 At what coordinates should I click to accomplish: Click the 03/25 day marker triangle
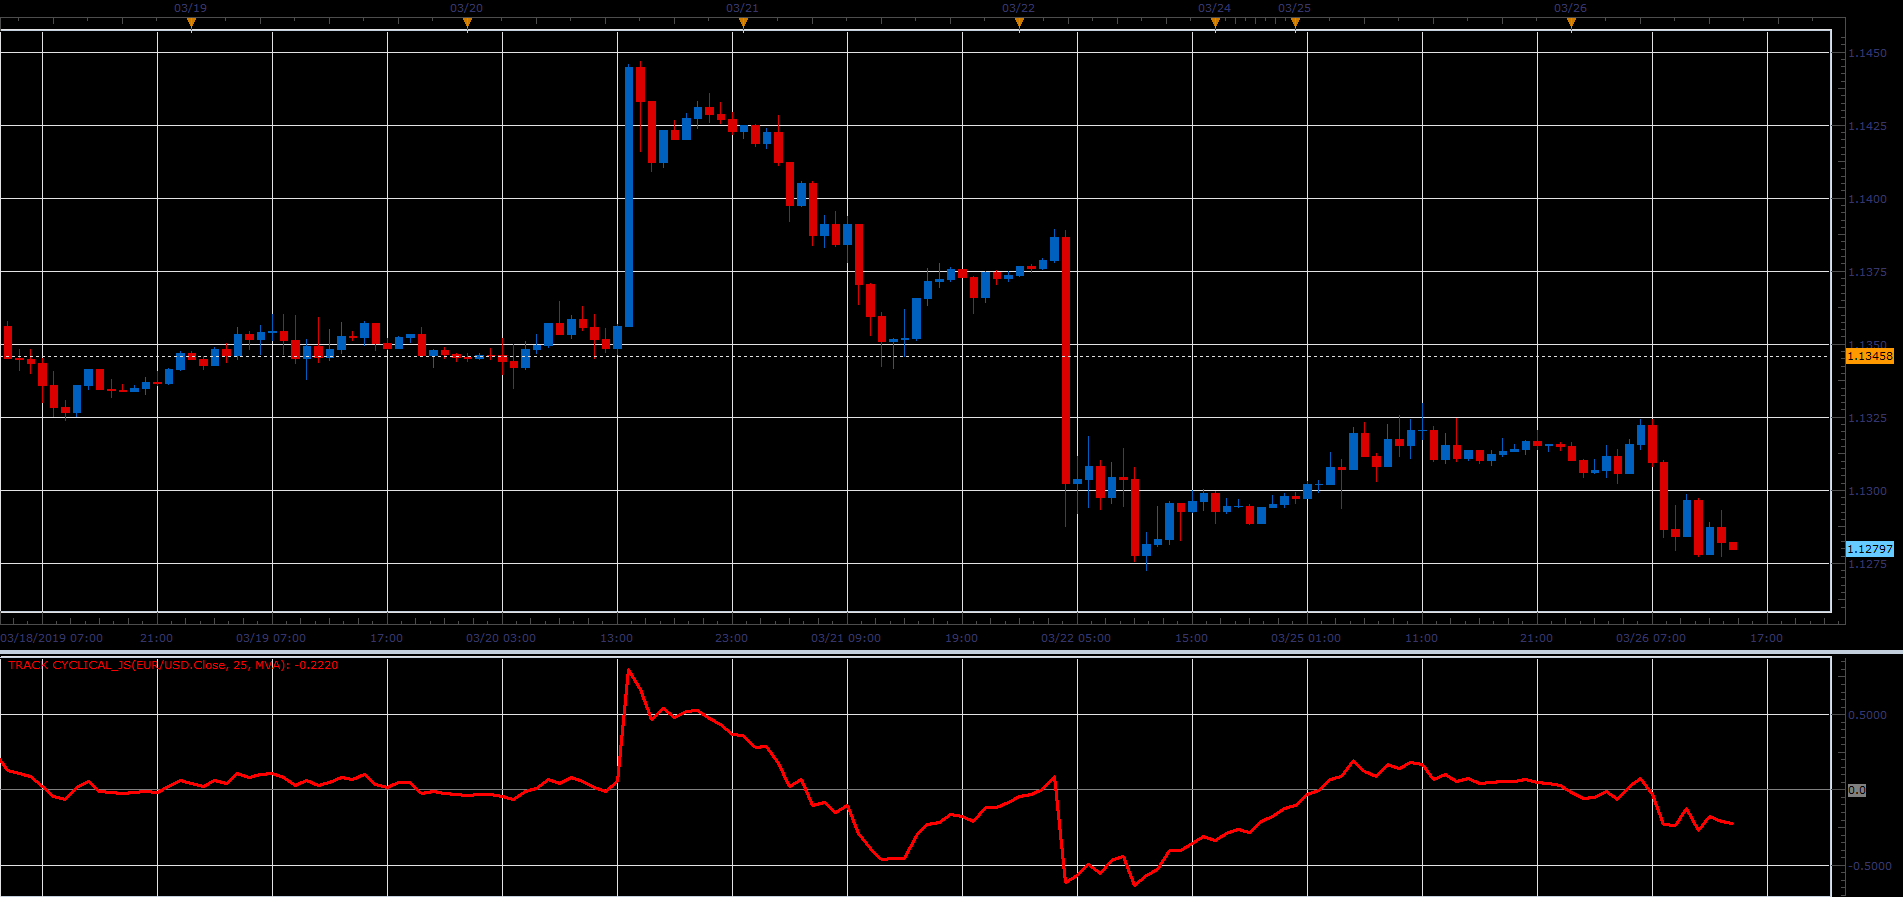point(1295,22)
